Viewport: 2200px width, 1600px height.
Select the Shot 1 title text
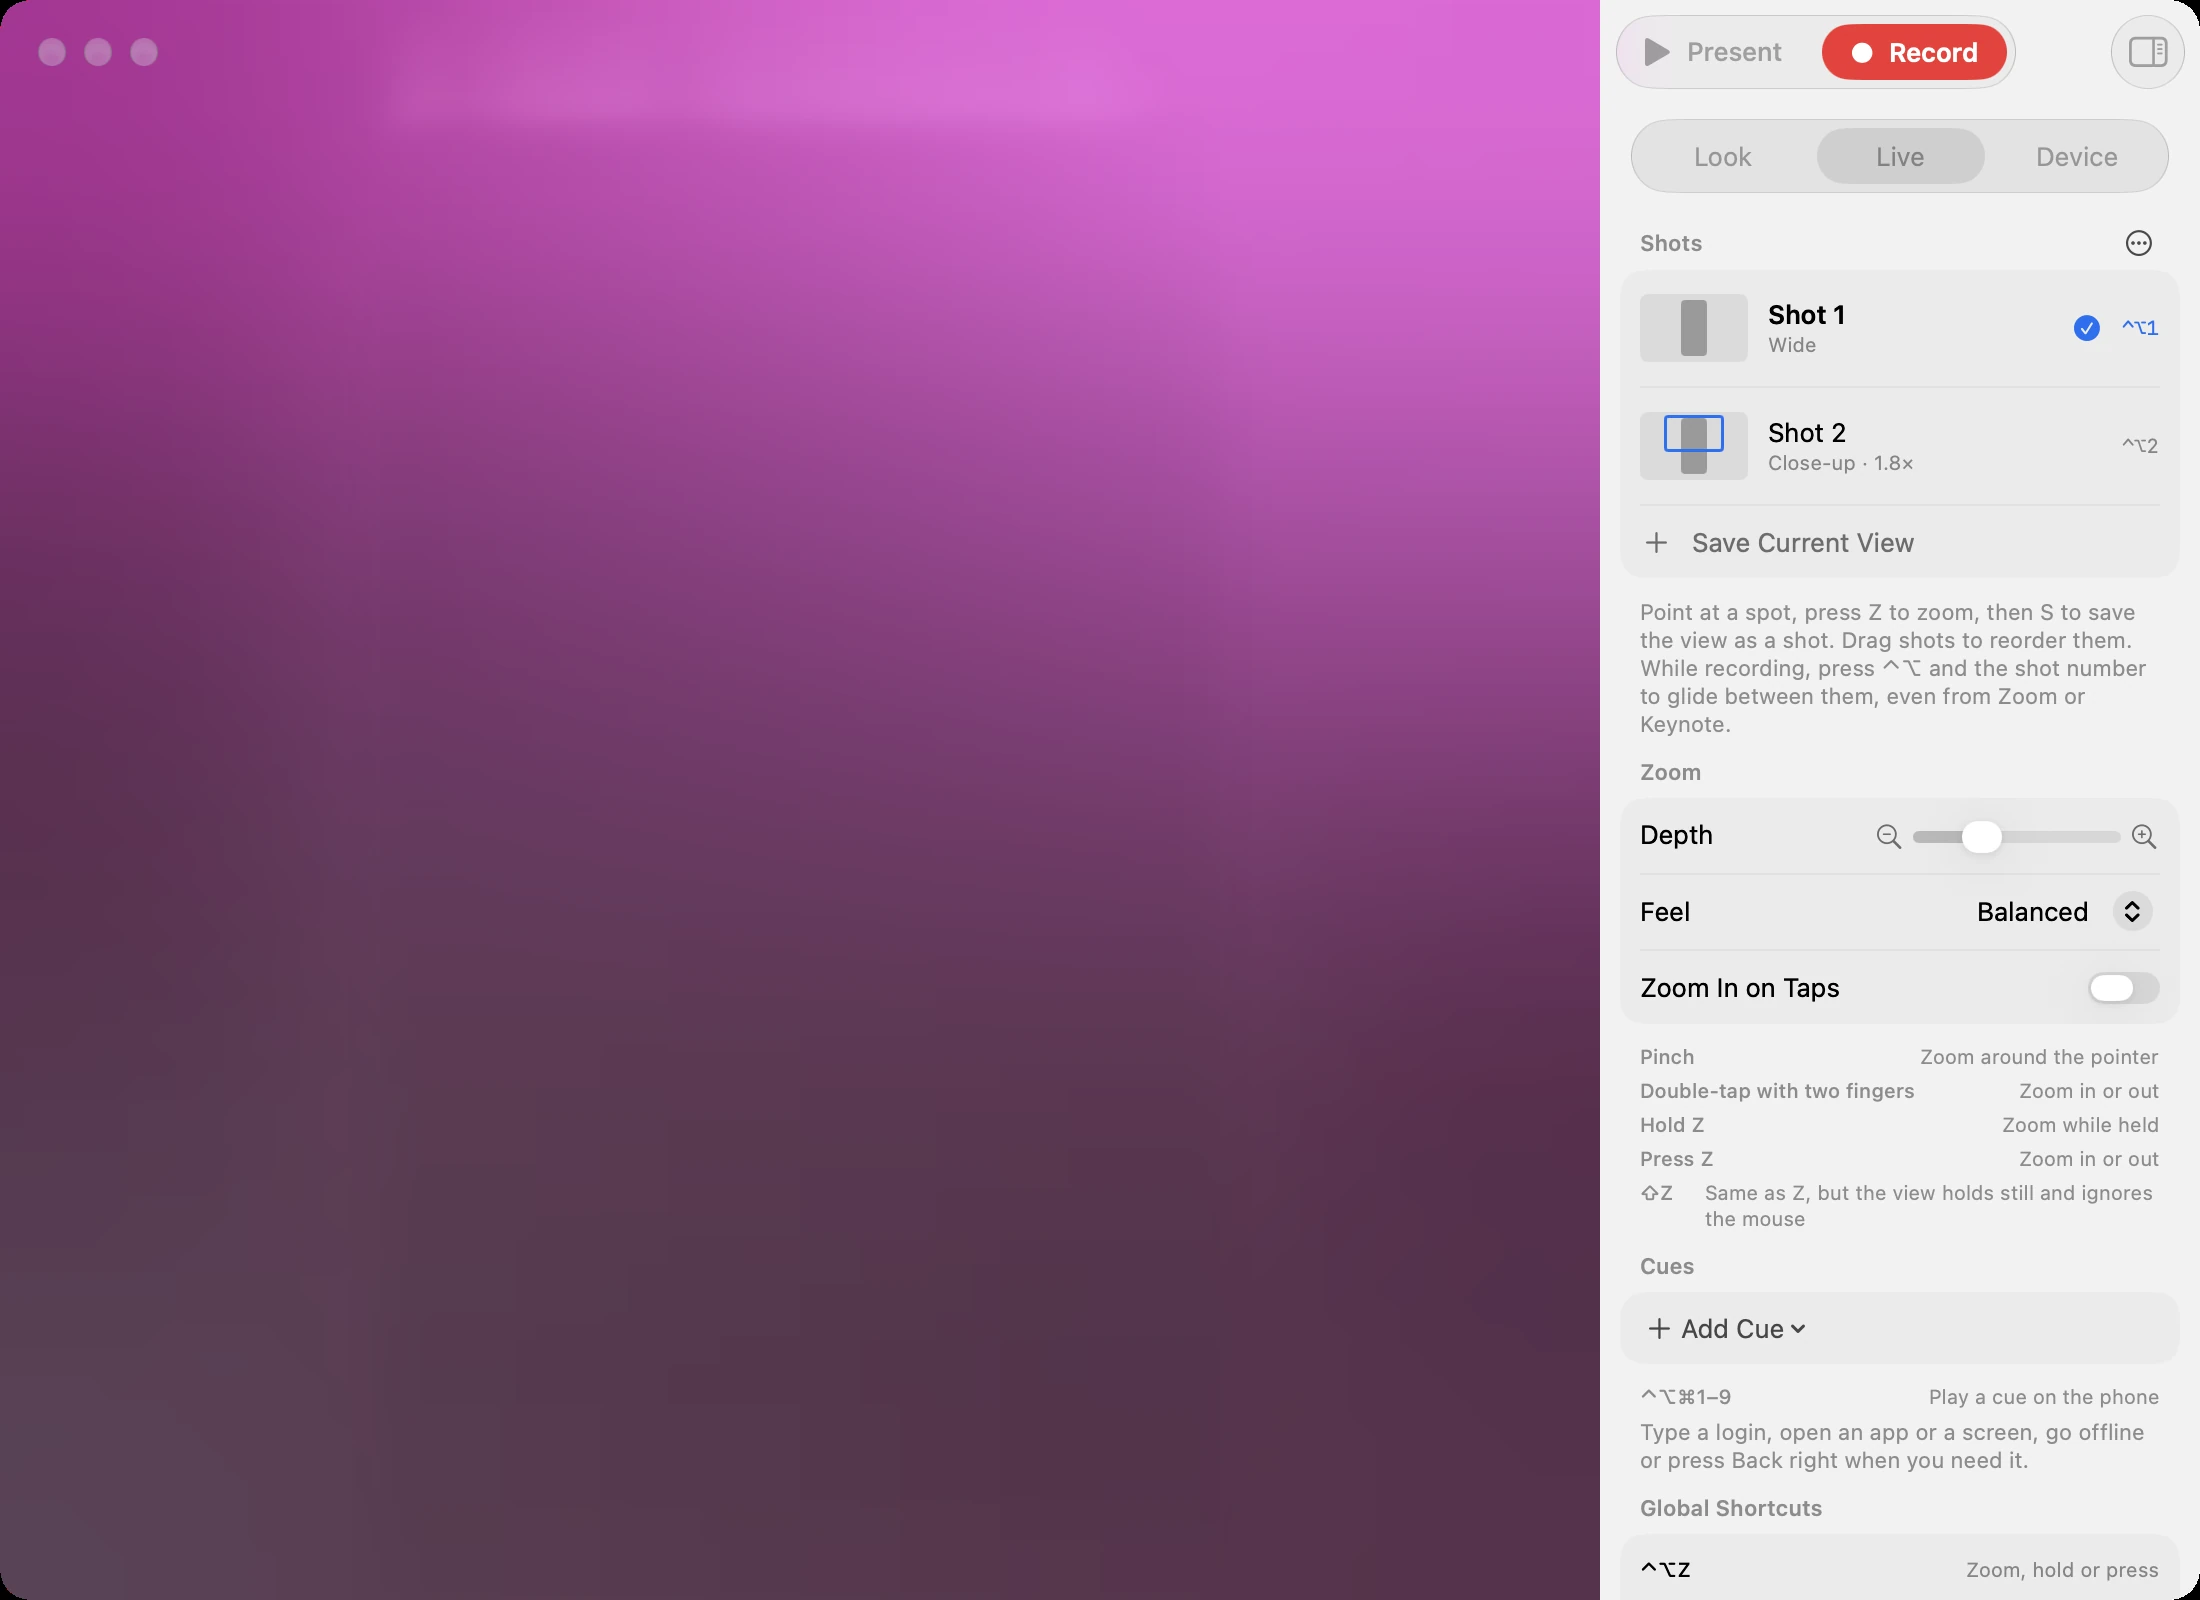(1806, 315)
